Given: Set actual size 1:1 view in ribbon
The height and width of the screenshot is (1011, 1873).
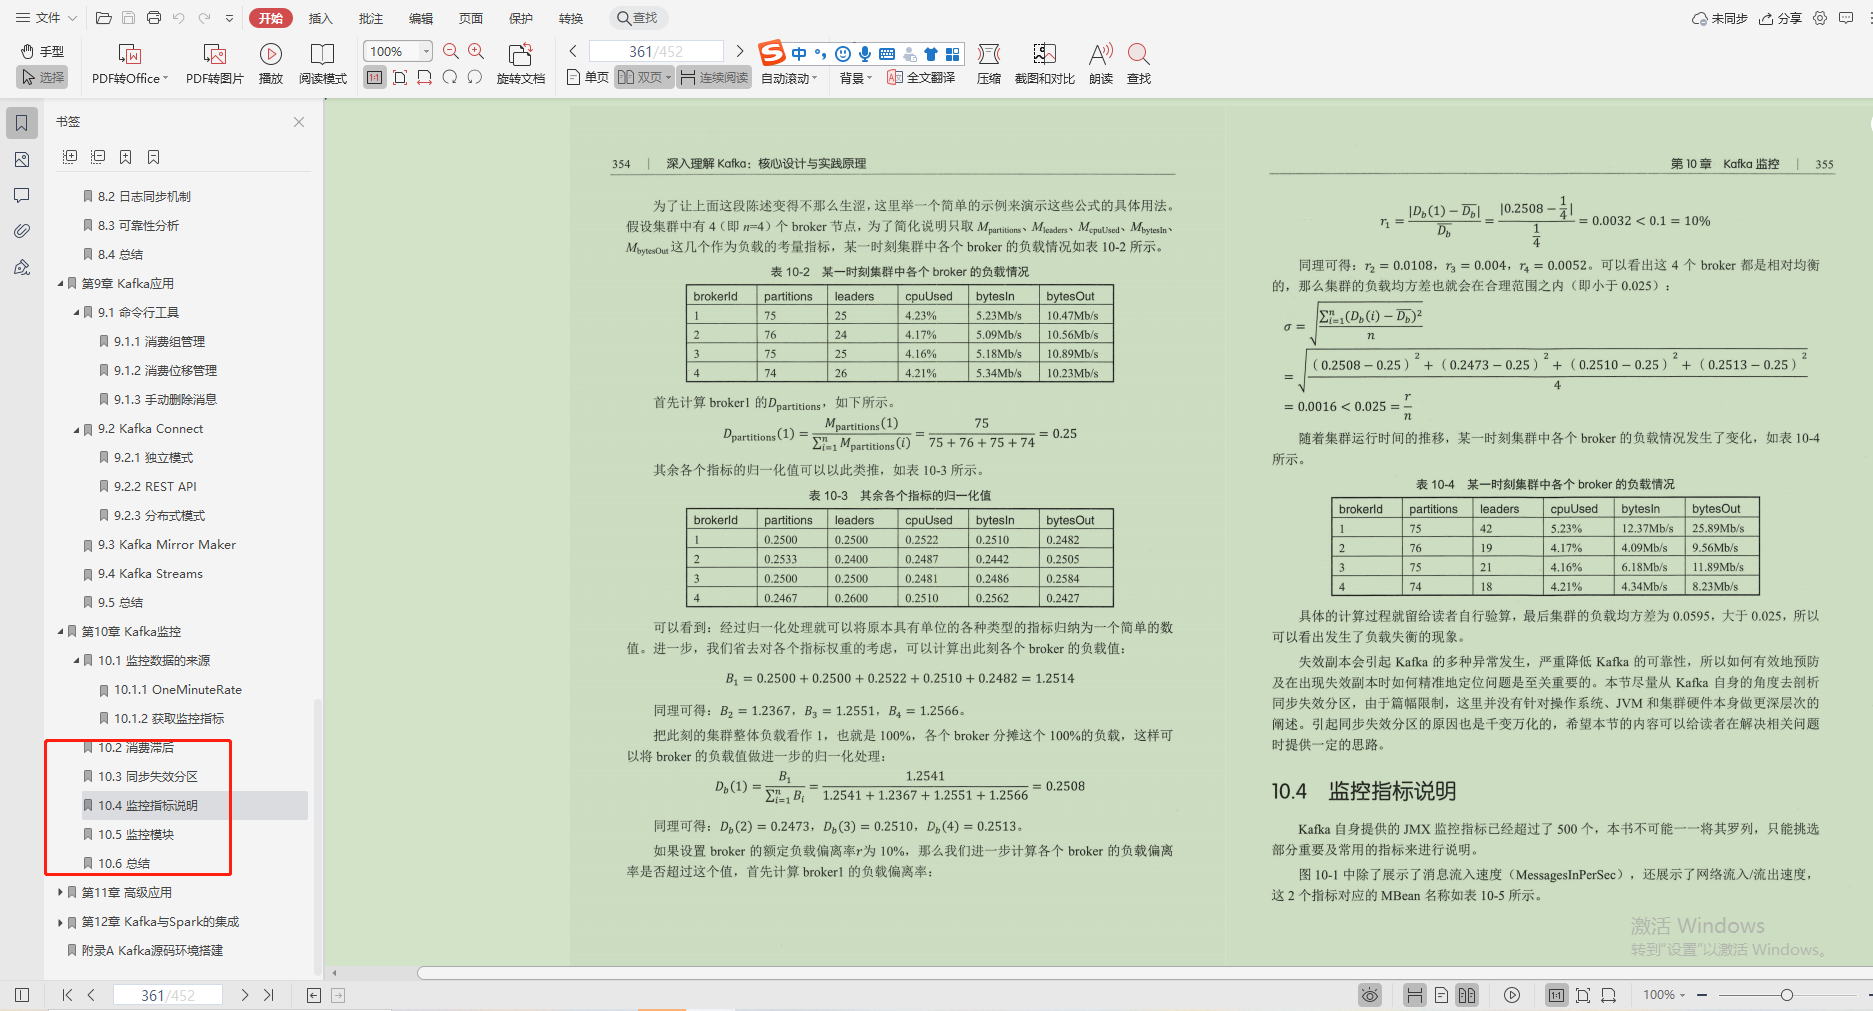Looking at the screenshot, I should coord(375,77).
